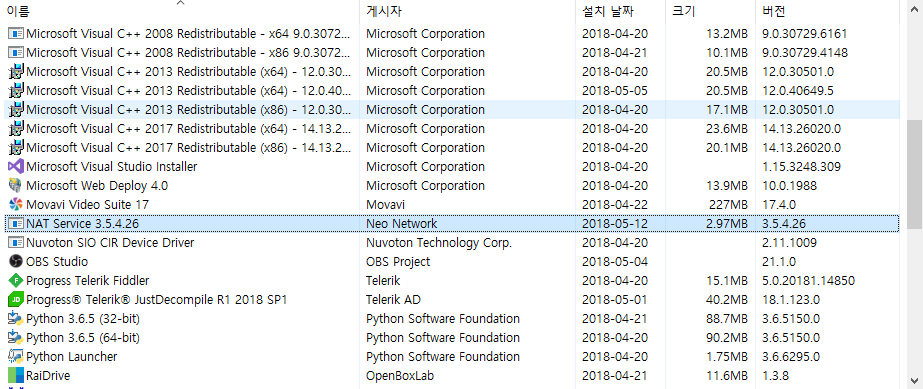Select the Python Launcher name
The image size is (923, 389).
72,356
